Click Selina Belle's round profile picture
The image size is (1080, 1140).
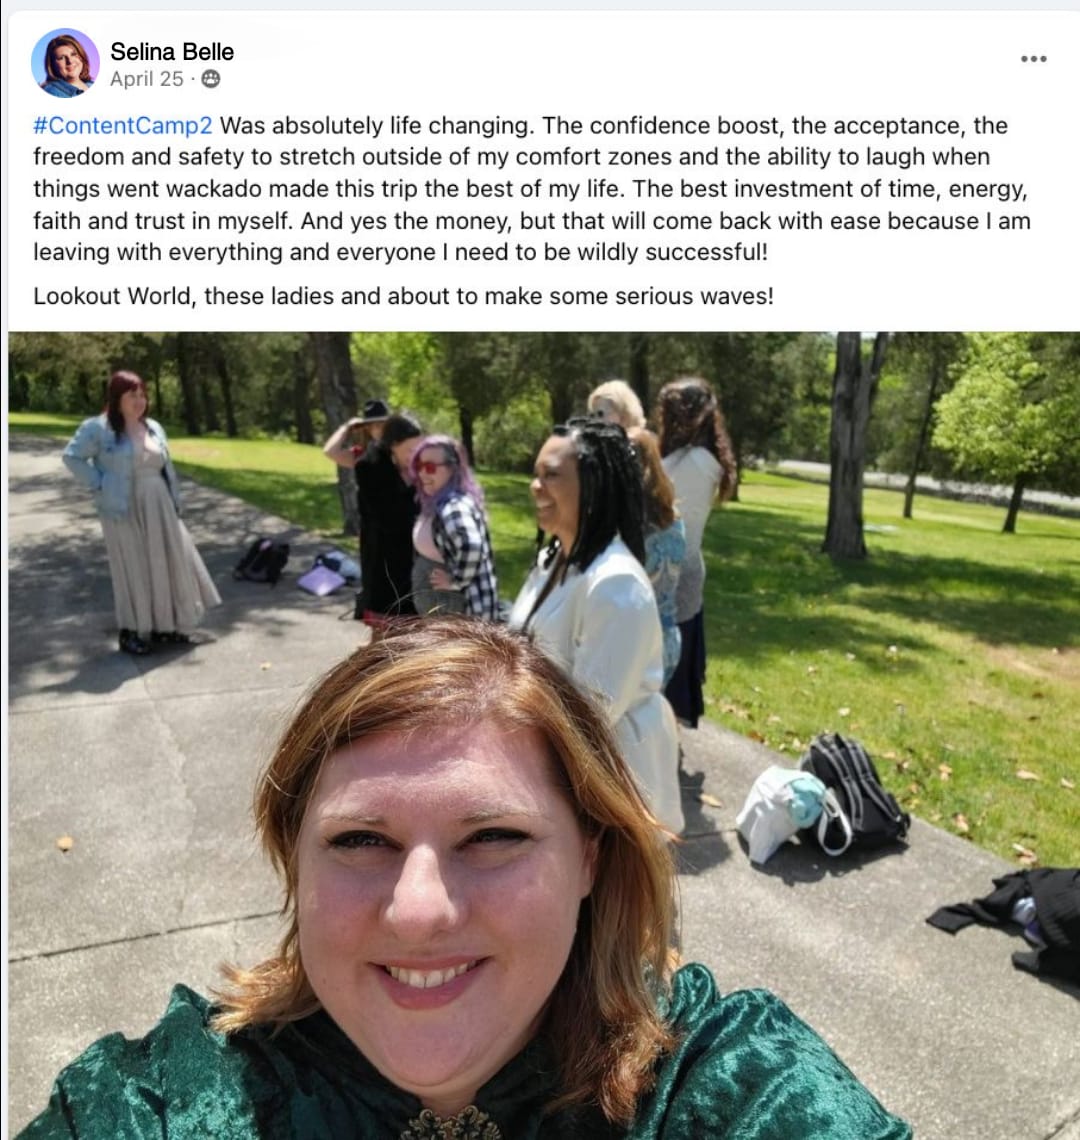(65, 63)
